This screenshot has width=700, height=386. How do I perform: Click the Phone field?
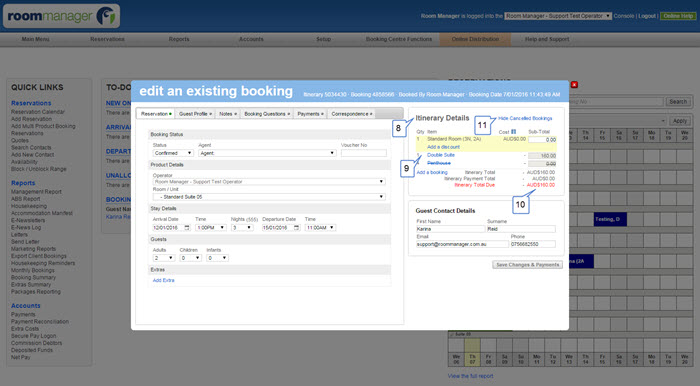[x=533, y=244]
